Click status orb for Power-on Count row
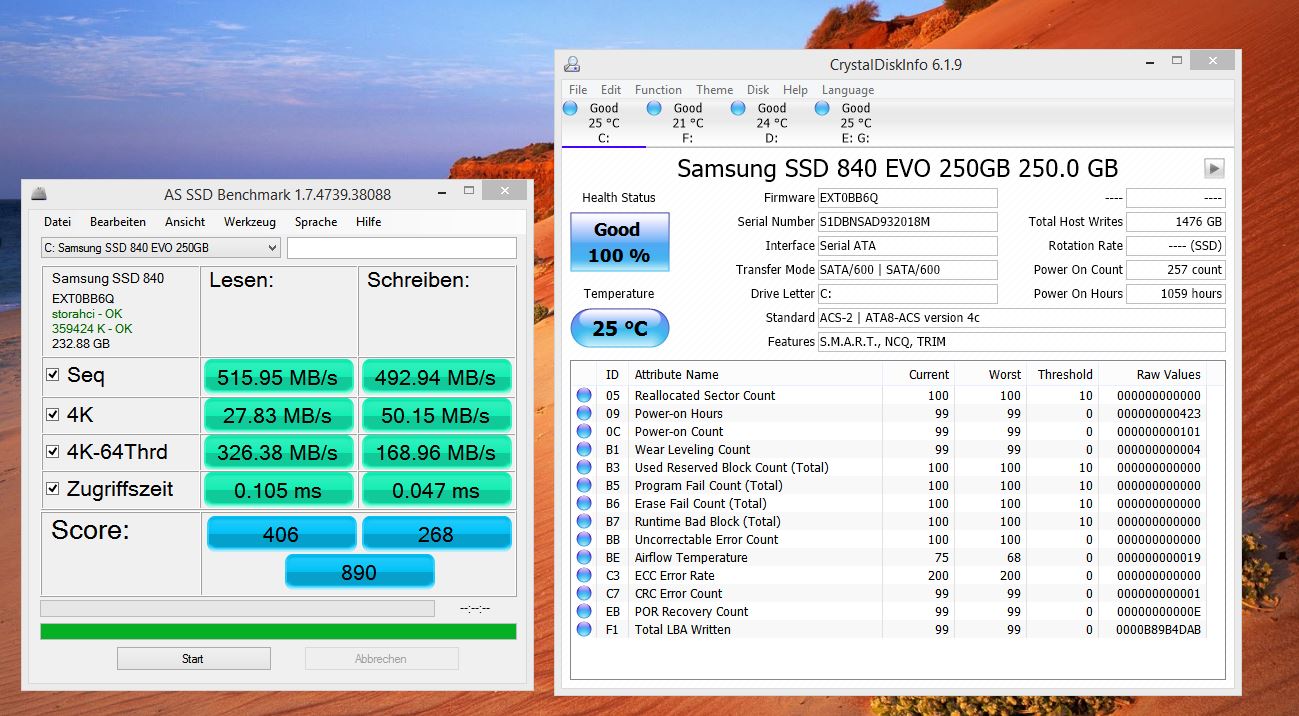This screenshot has height=716, width=1299. tap(584, 431)
